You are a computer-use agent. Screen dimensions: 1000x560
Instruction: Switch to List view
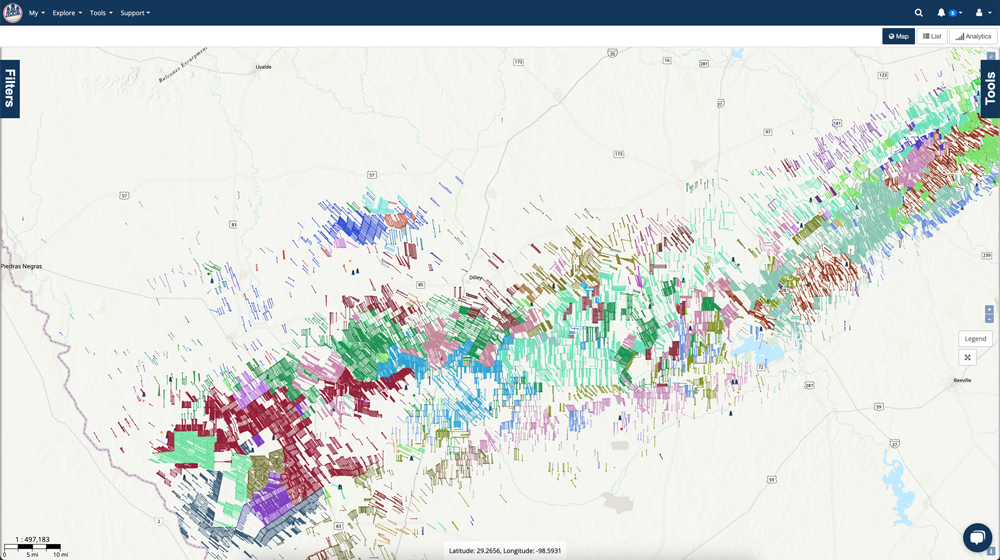click(932, 36)
